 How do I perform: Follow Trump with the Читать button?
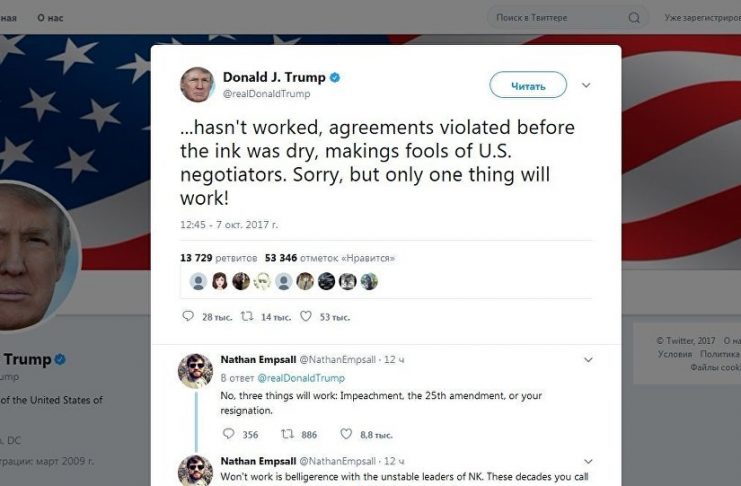pos(528,85)
